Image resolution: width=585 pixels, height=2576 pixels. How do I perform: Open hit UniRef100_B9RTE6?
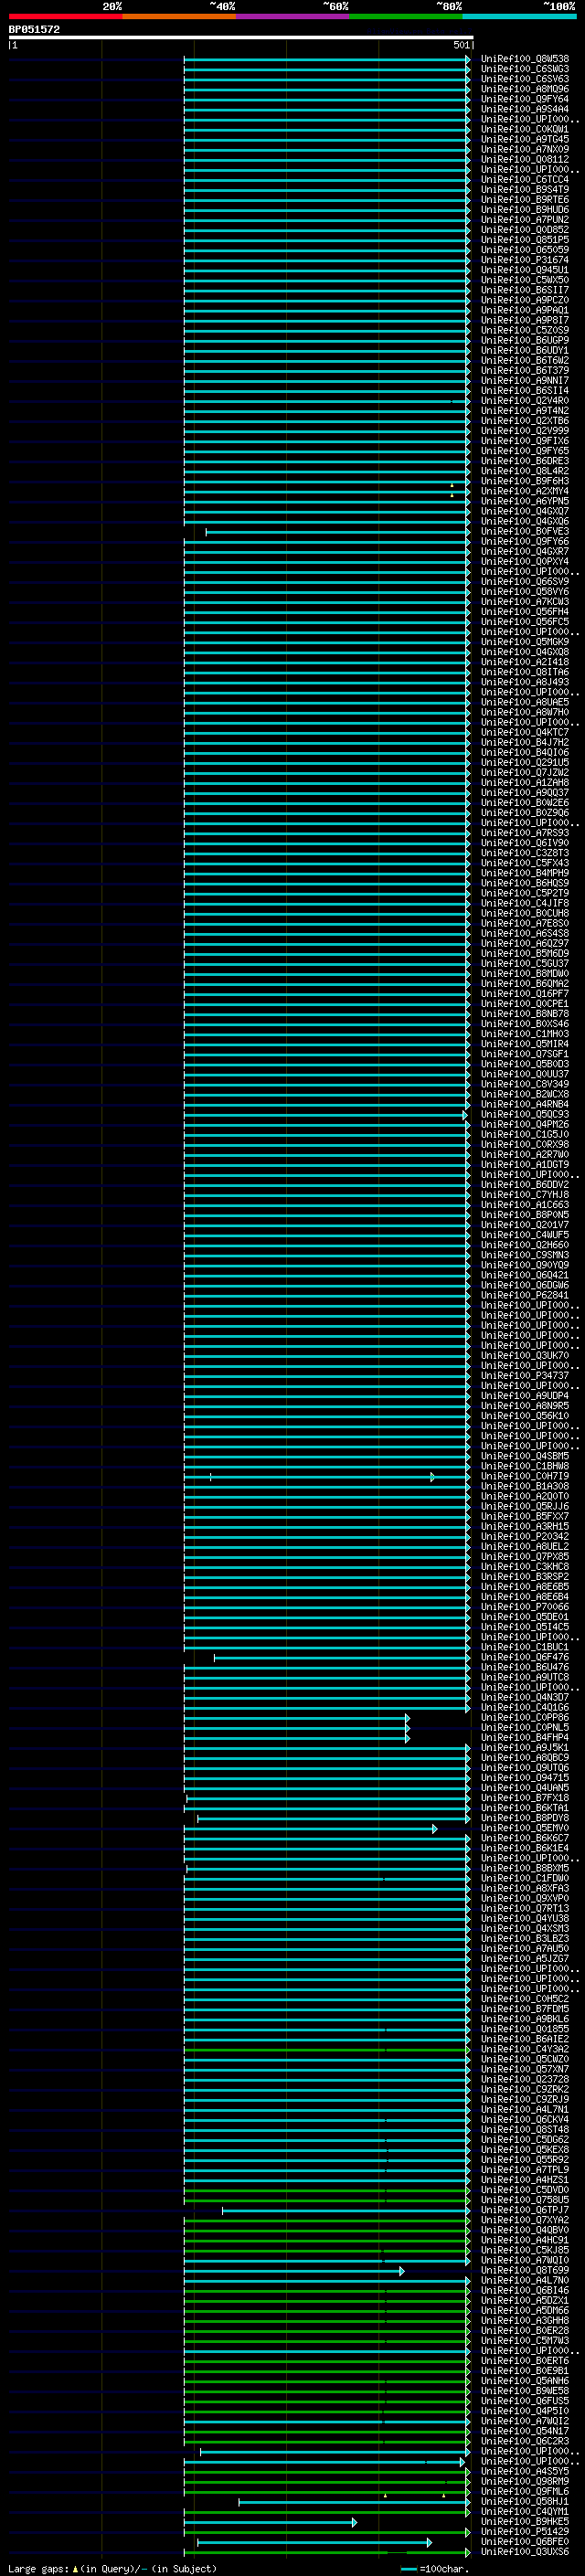[524, 200]
